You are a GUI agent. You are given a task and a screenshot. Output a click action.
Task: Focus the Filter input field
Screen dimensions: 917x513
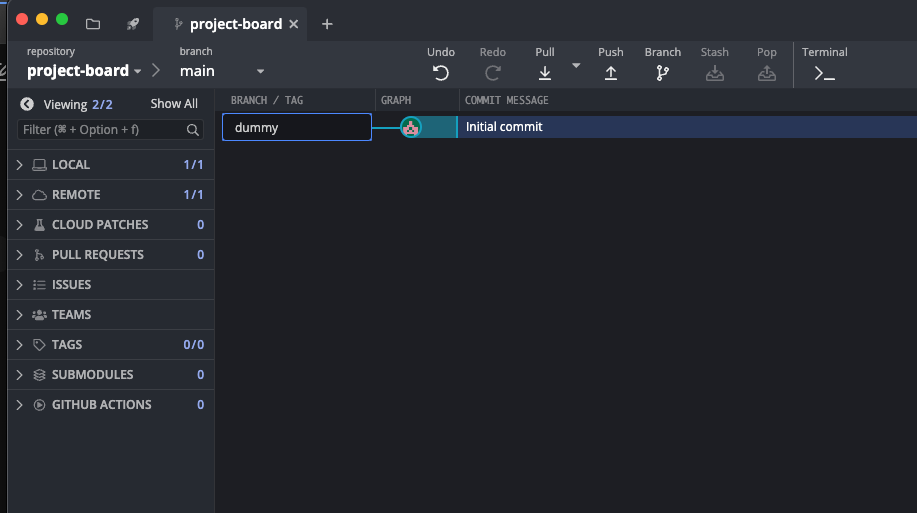(x=110, y=130)
